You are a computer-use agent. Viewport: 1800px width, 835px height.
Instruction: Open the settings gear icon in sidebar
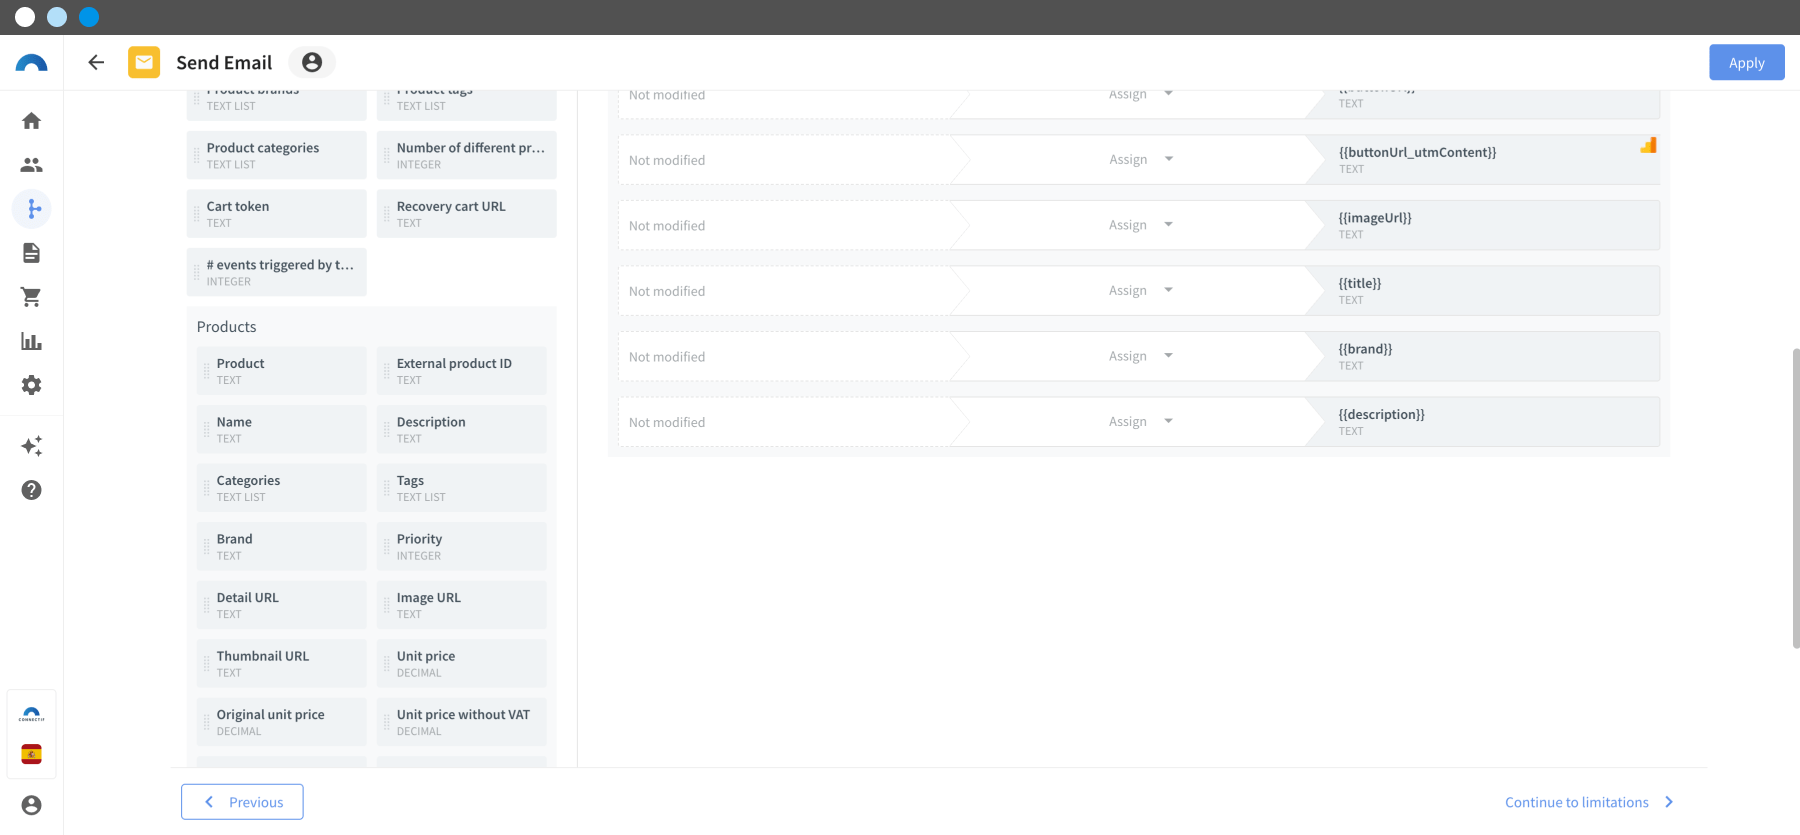[32, 385]
